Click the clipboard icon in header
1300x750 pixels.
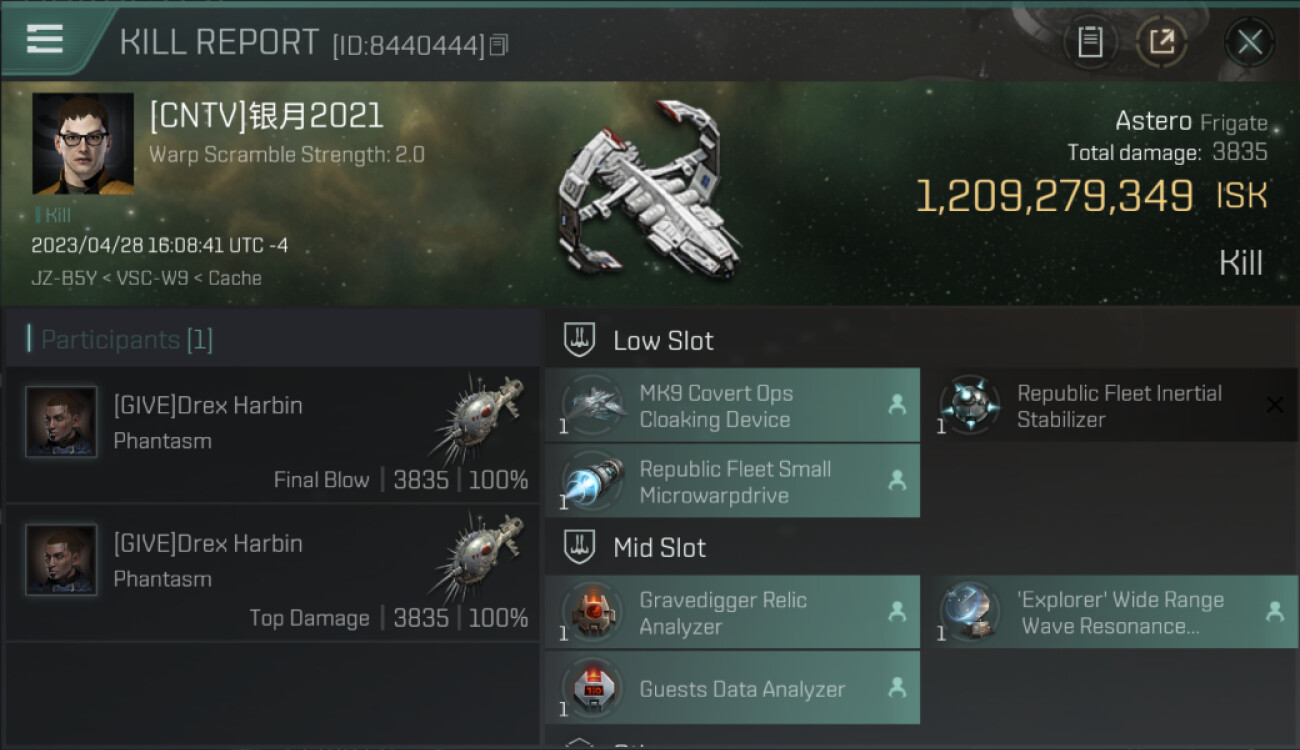click(1089, 42)
